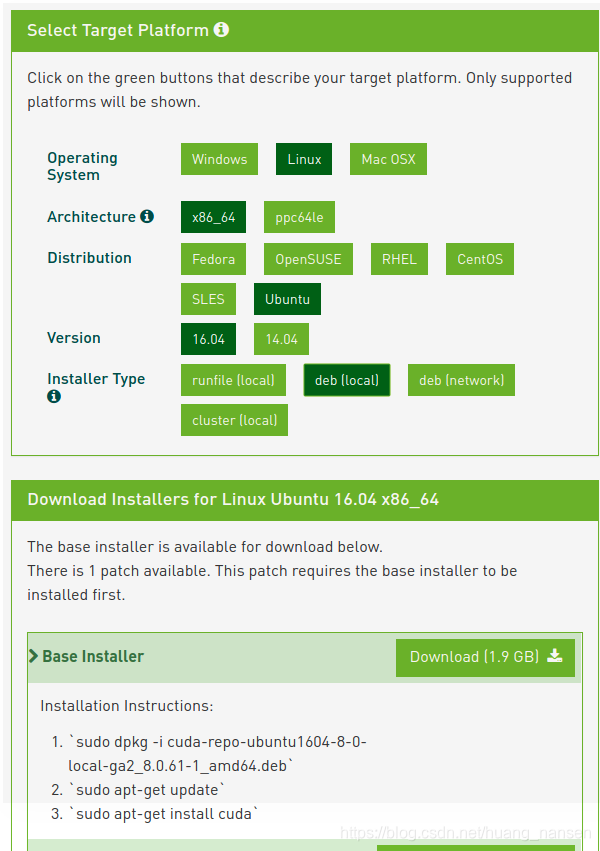Screen dimensions: 600x851
Task: Pick the Fedora distribution
Action: tap(213, 259)
